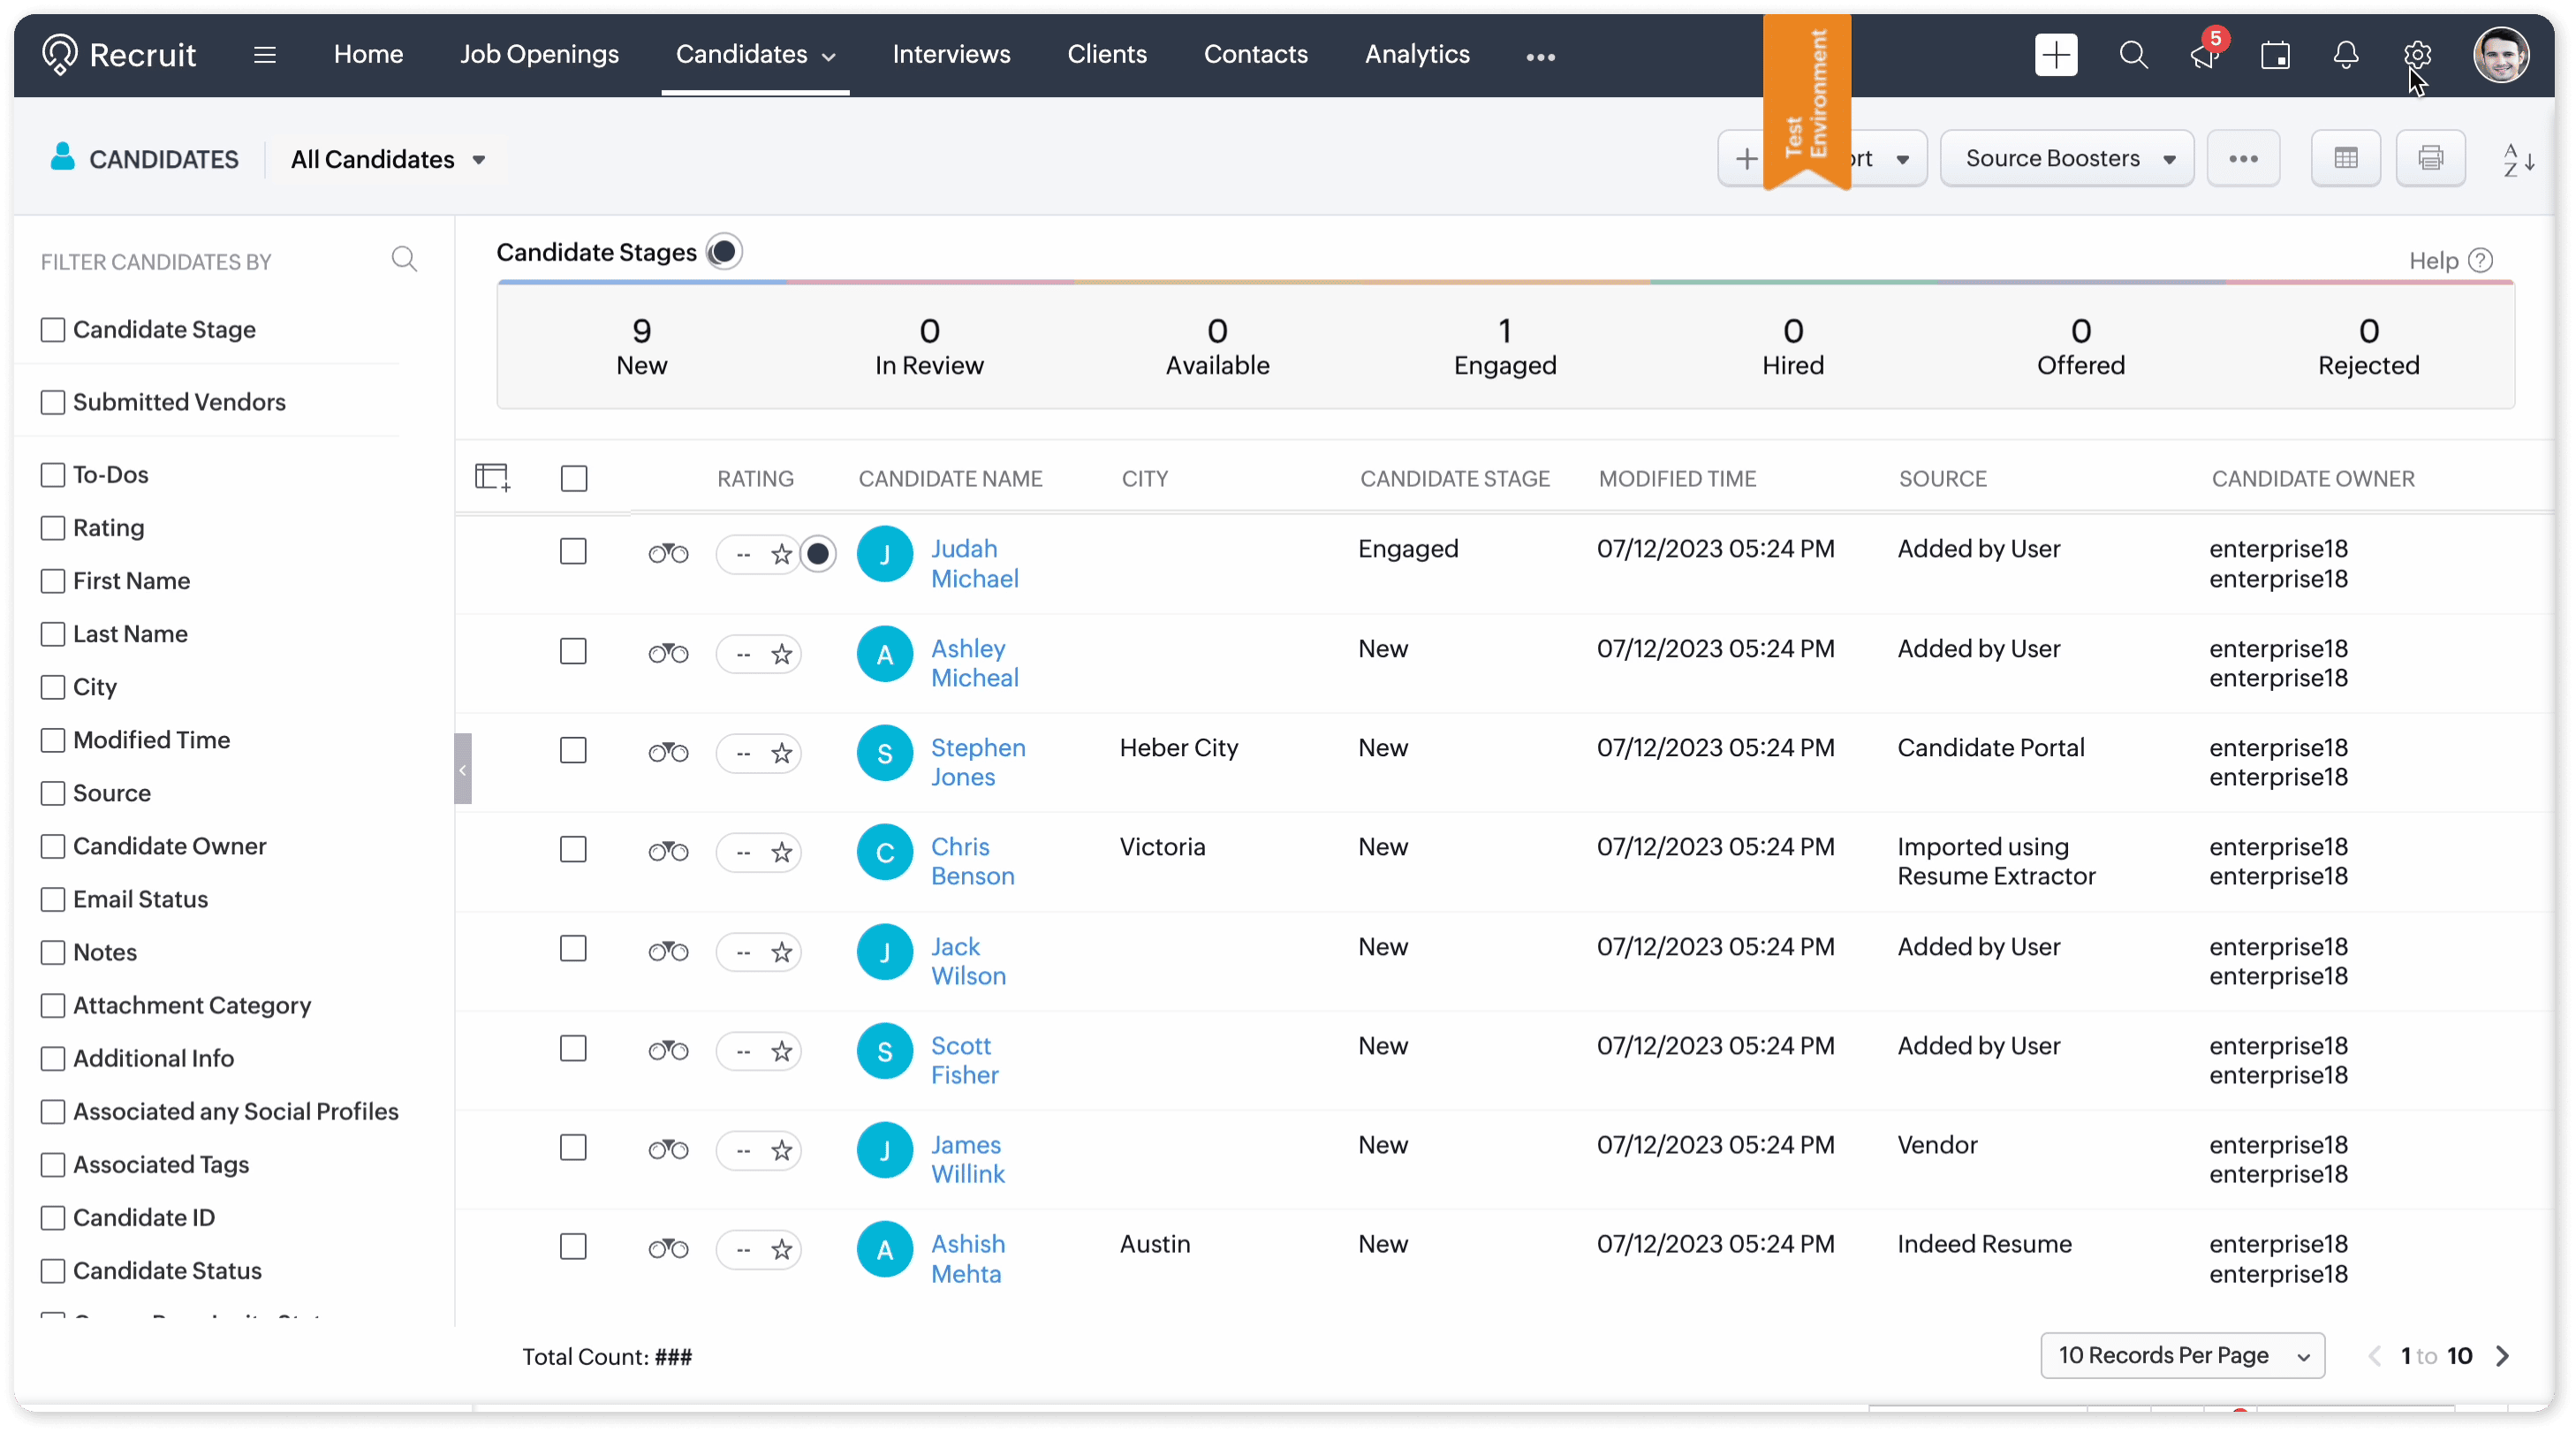The width and height of the screenshot is (2576, 1433).
Task: Open the setup gear icon
Action: [2416, 55]
